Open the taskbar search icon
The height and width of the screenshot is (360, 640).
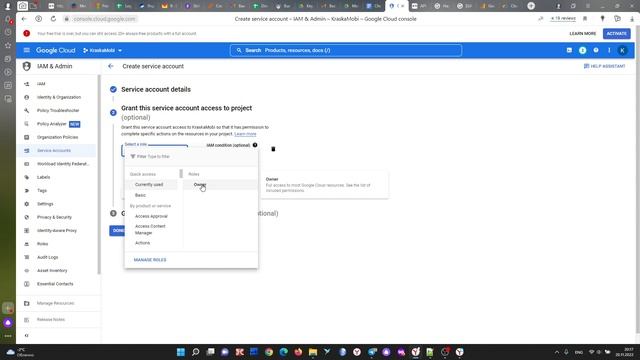point(196,352)
